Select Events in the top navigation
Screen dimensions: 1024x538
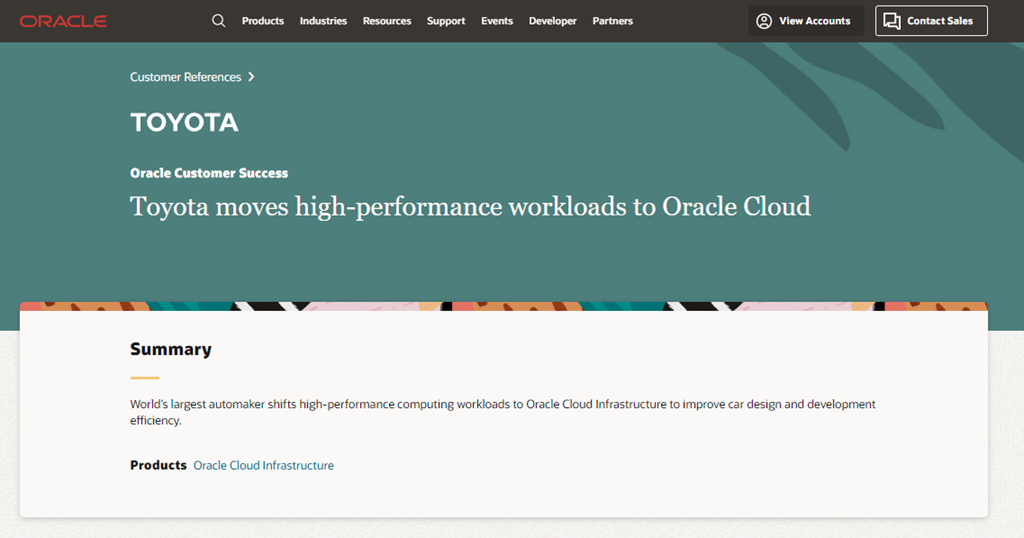(497, 21)
